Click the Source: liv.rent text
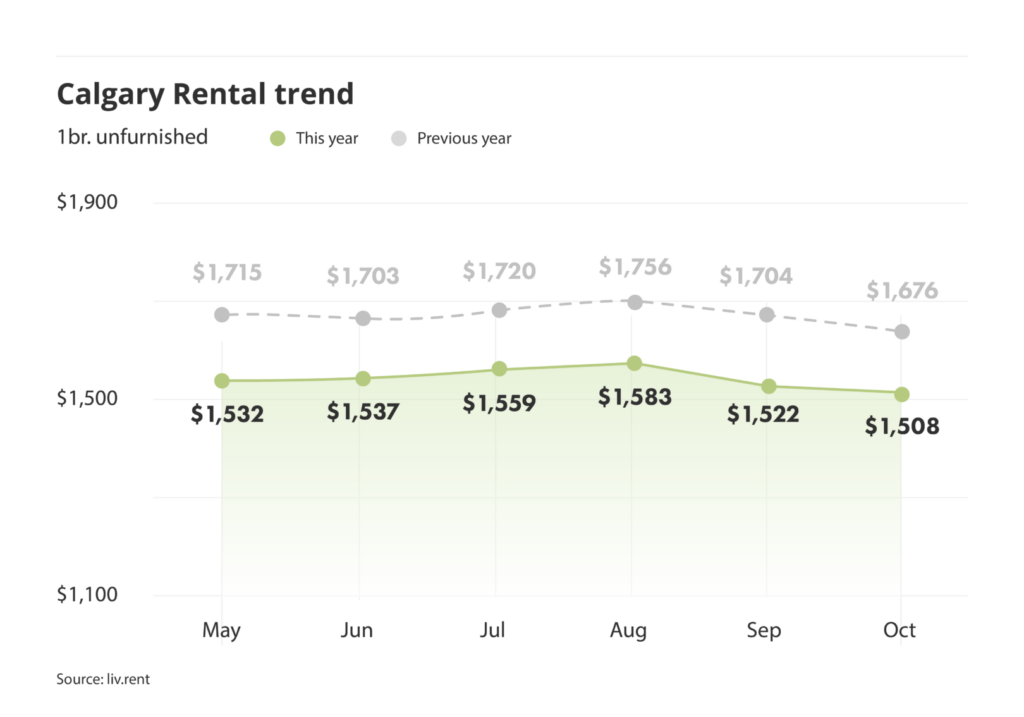 pos(103,680)
